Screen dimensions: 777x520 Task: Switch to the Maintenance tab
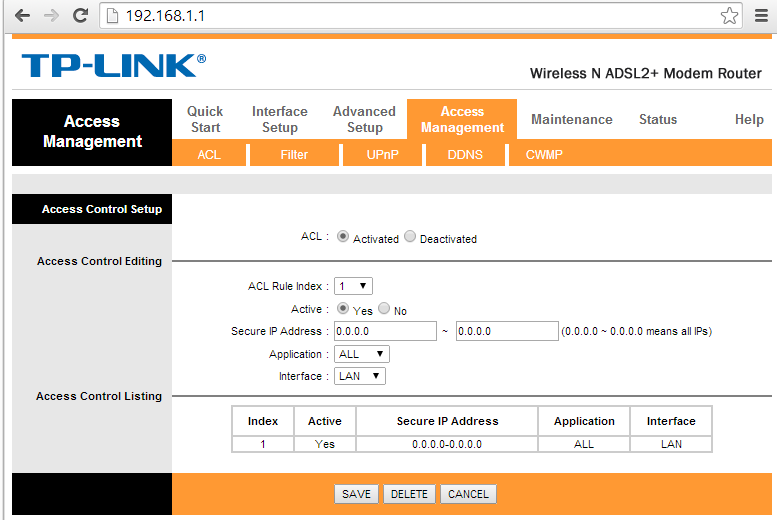tap(571, 119)
